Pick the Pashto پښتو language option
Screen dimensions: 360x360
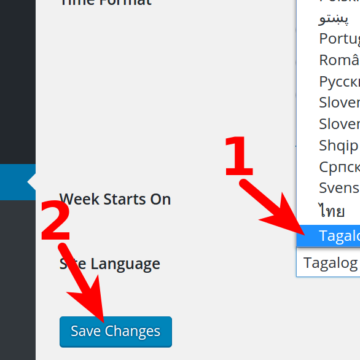(328, 18)
